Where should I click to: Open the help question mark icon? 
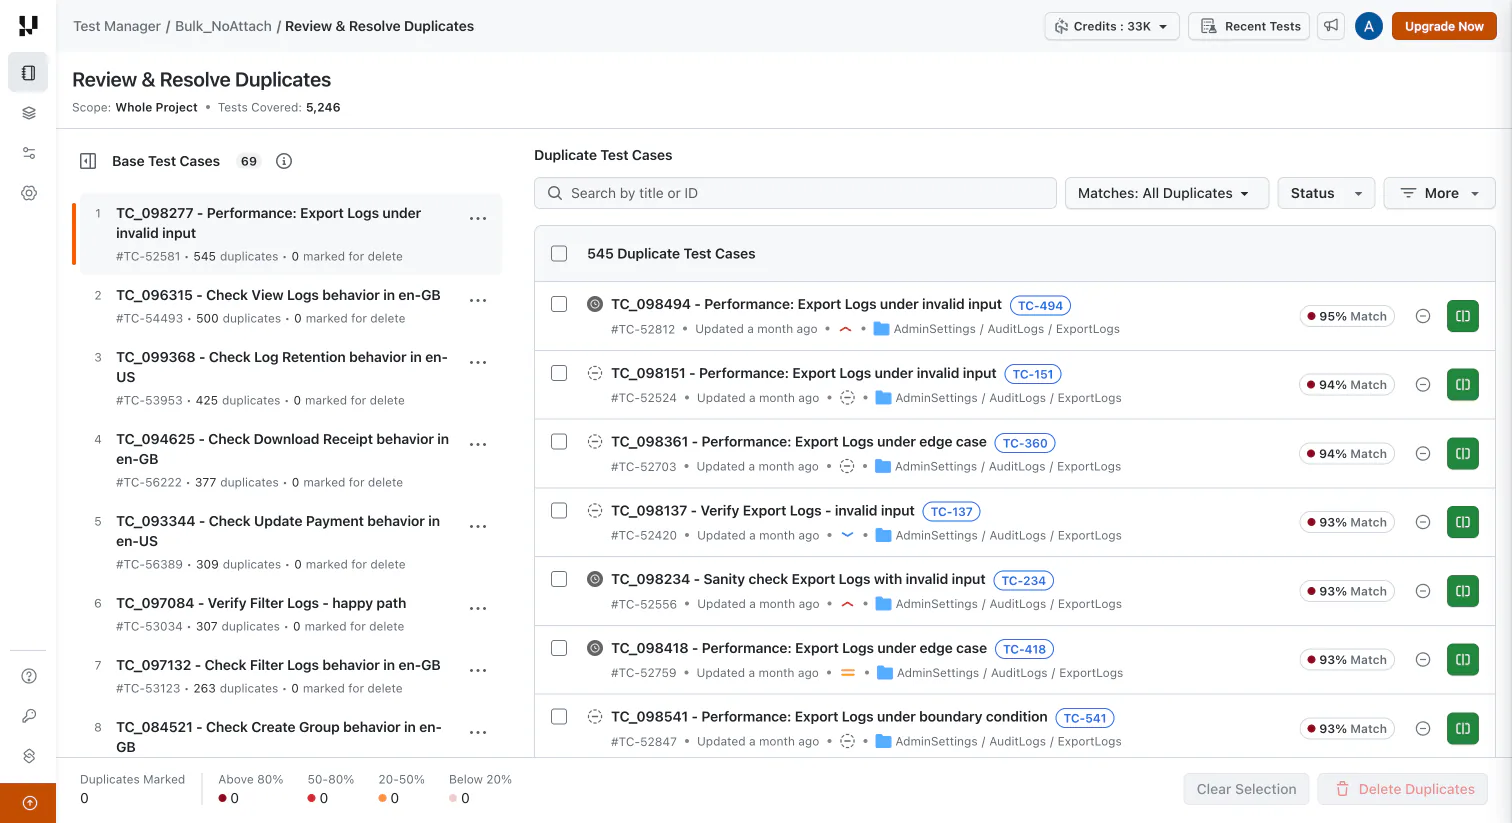(x=29, y=676)
